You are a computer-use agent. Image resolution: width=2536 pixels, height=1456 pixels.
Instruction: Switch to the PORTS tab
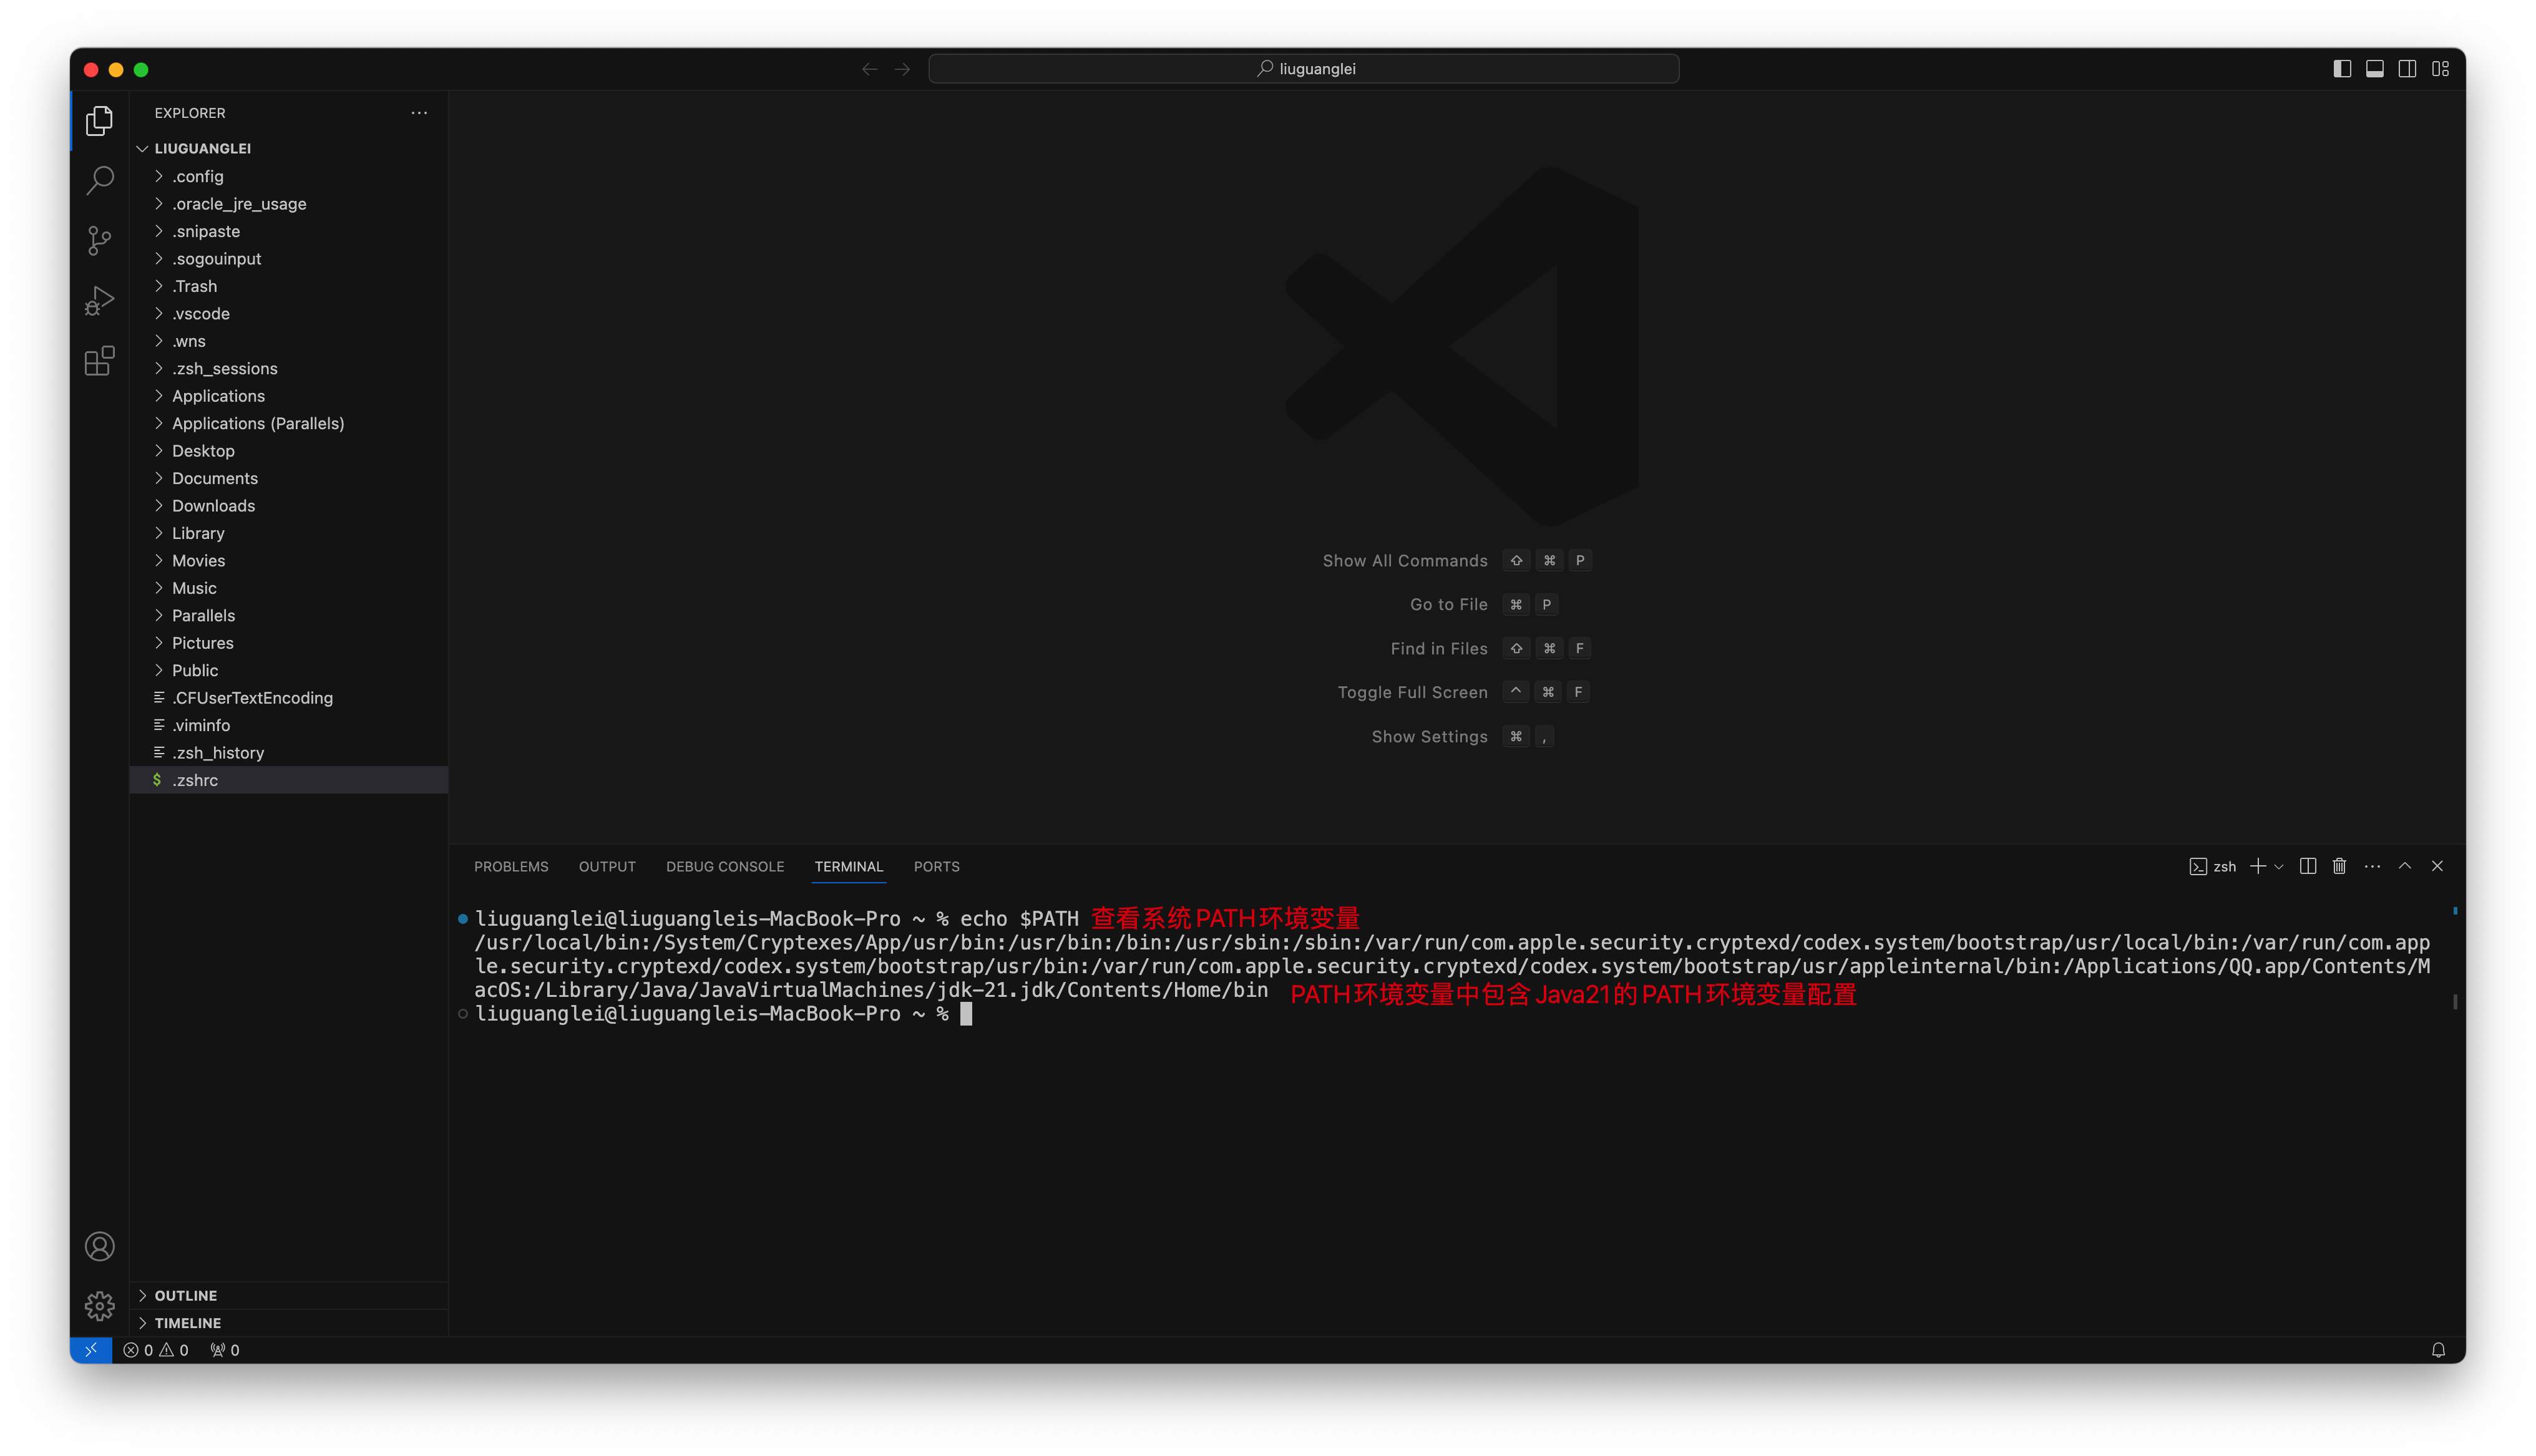pyautogui.click(x=936, y=866)
